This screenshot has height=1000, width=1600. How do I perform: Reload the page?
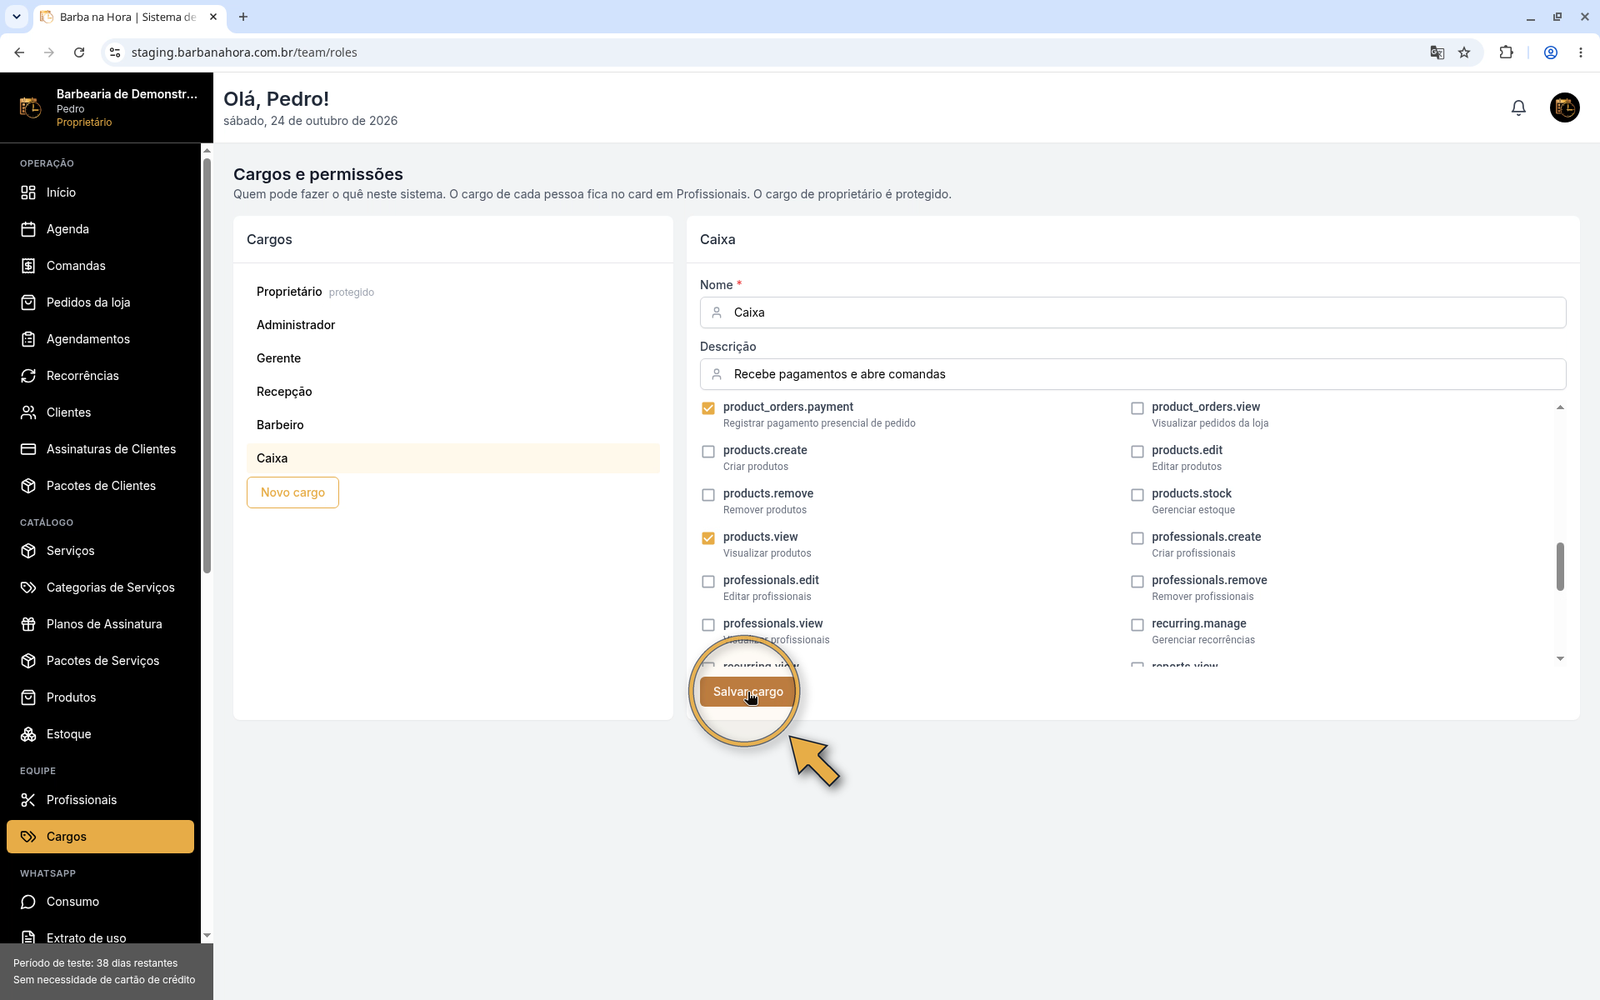coord(79,53)
